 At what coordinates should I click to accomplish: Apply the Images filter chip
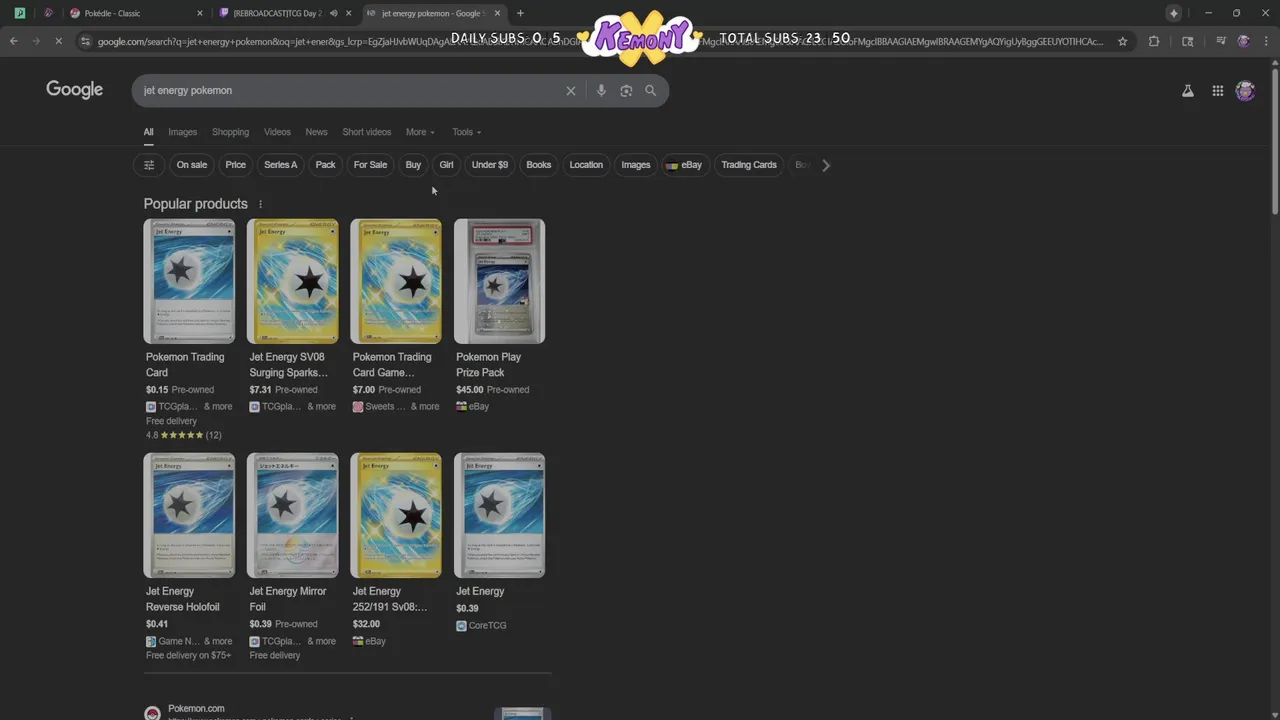[x=636, y=165]
